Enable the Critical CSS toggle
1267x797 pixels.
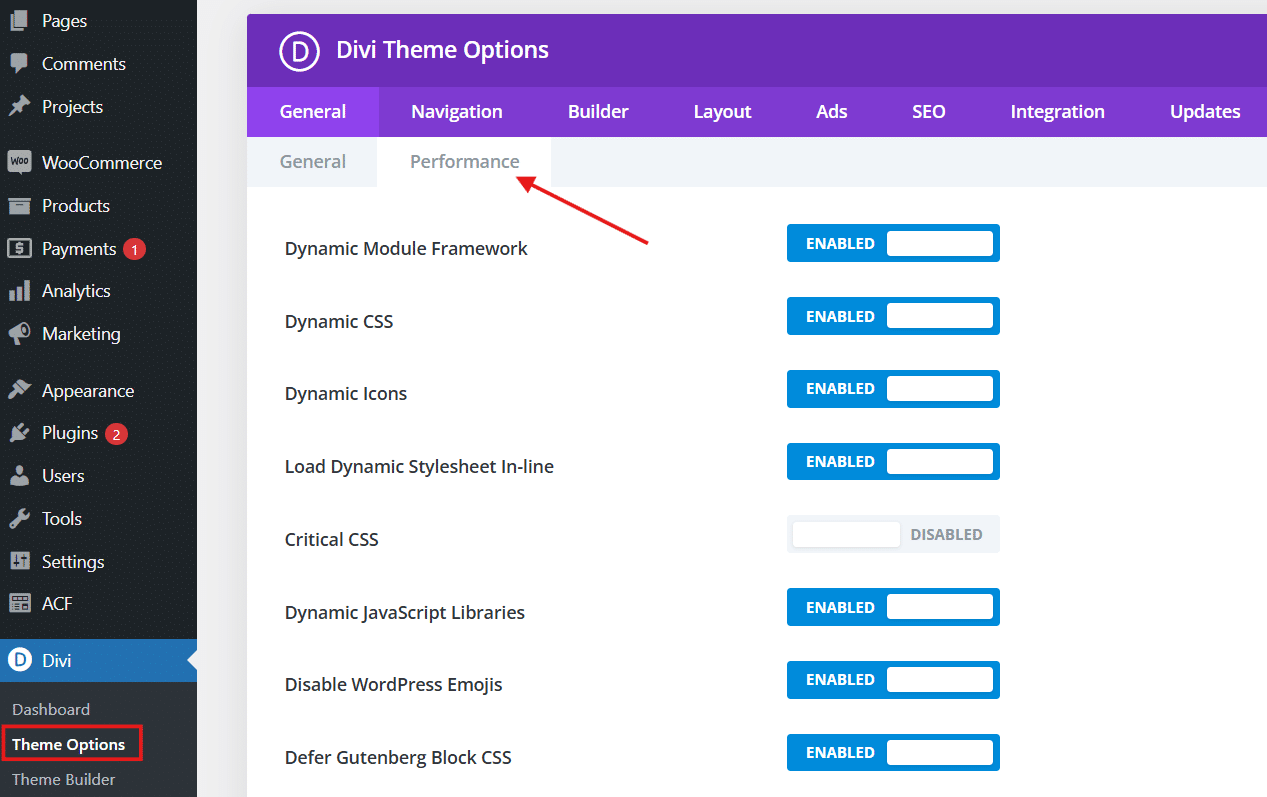[x=893, y=534]
